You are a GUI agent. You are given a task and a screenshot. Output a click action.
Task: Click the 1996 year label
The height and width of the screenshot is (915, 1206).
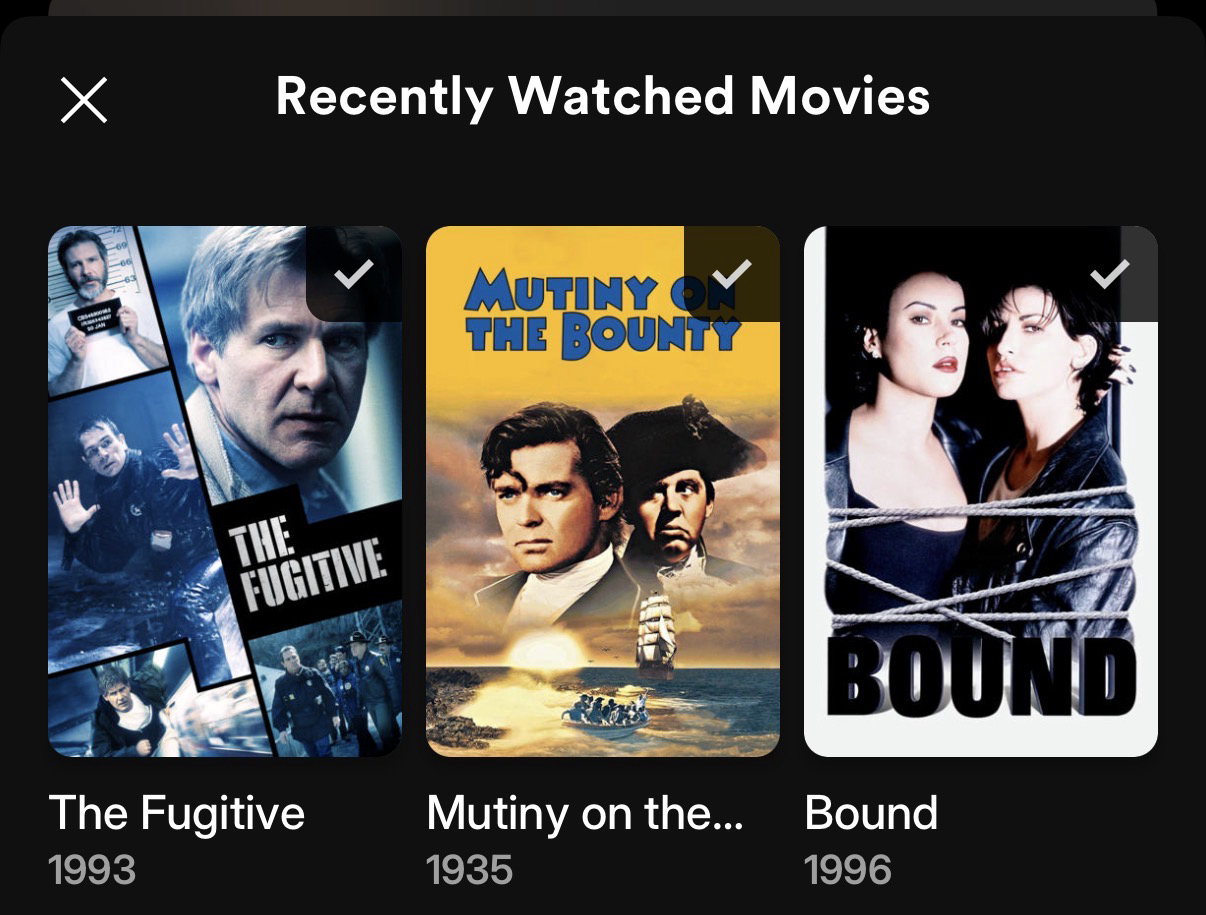tap(848, 870)
